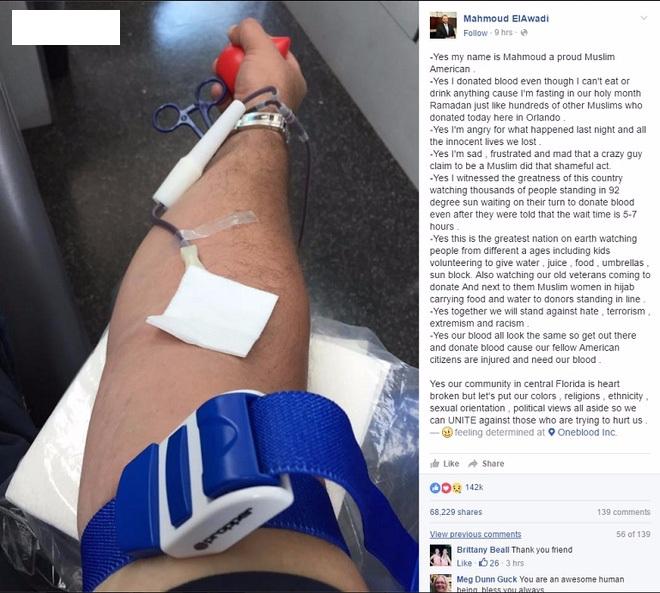Image resolution: width=660 pixels, height=593 pixels.
Task: Click the Sad reaction emoji icon
Action: tap(457, 487)
